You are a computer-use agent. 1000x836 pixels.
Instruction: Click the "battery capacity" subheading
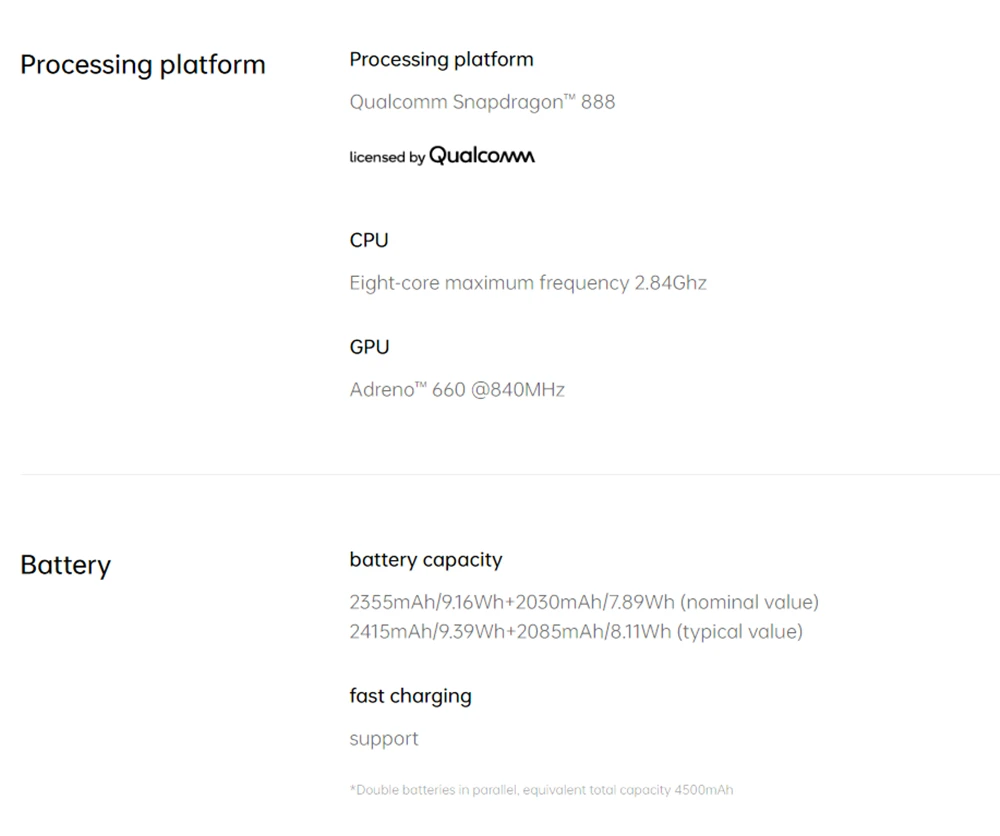[426, 560]
